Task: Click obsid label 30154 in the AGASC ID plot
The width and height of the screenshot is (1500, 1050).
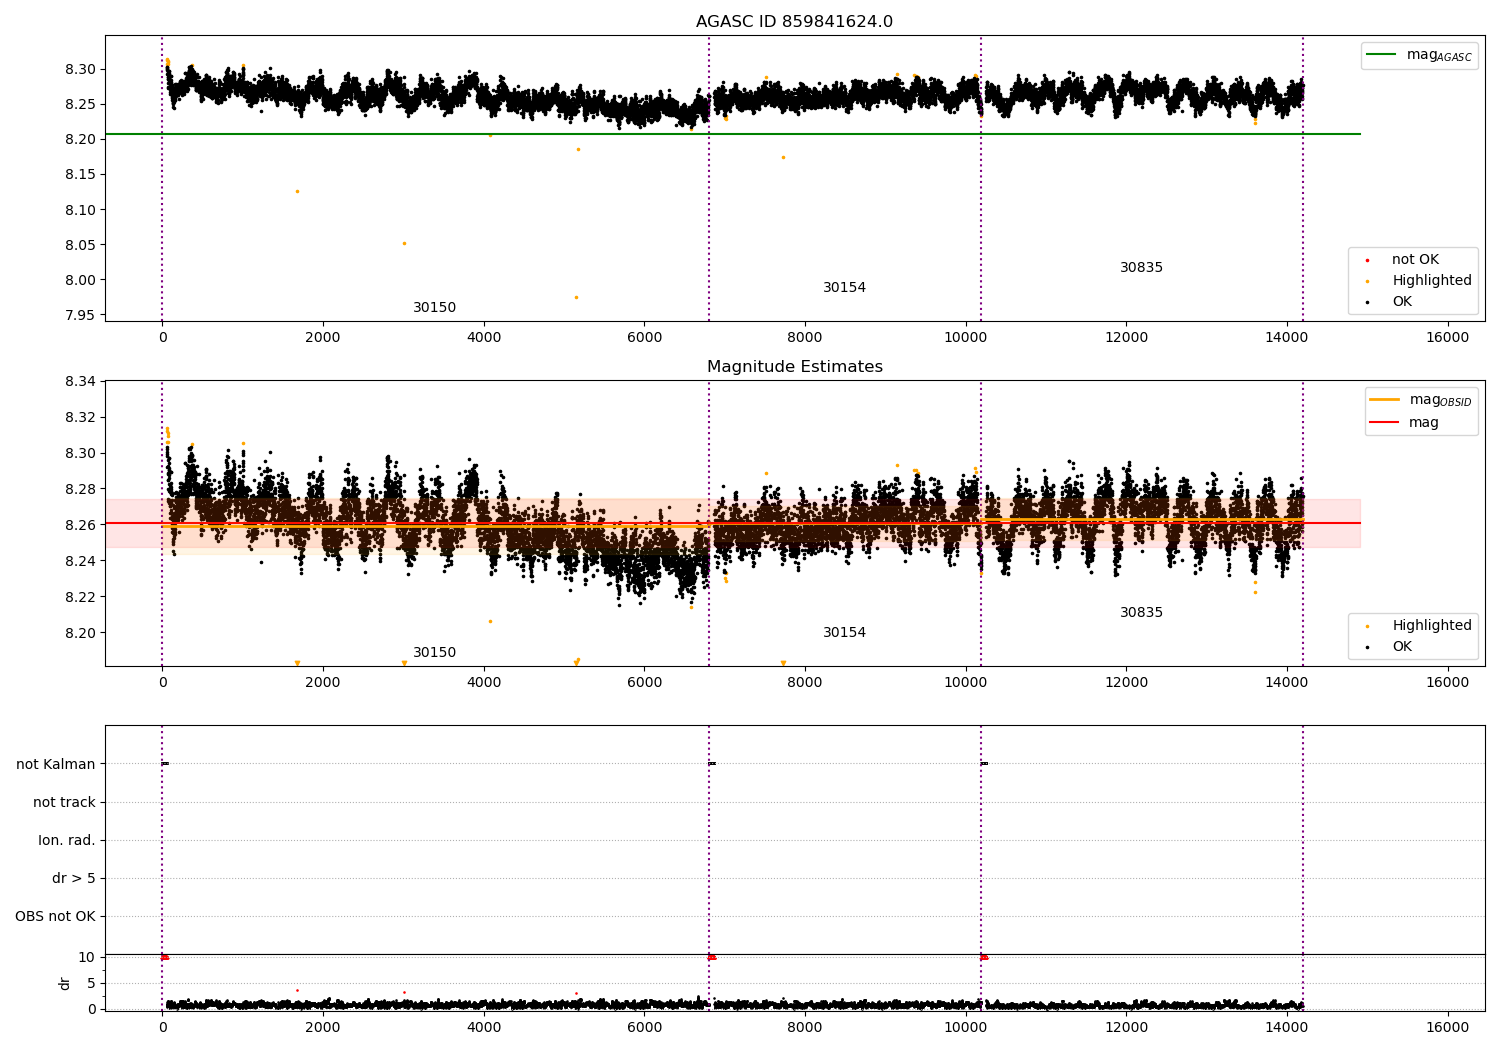Action: 844,288
